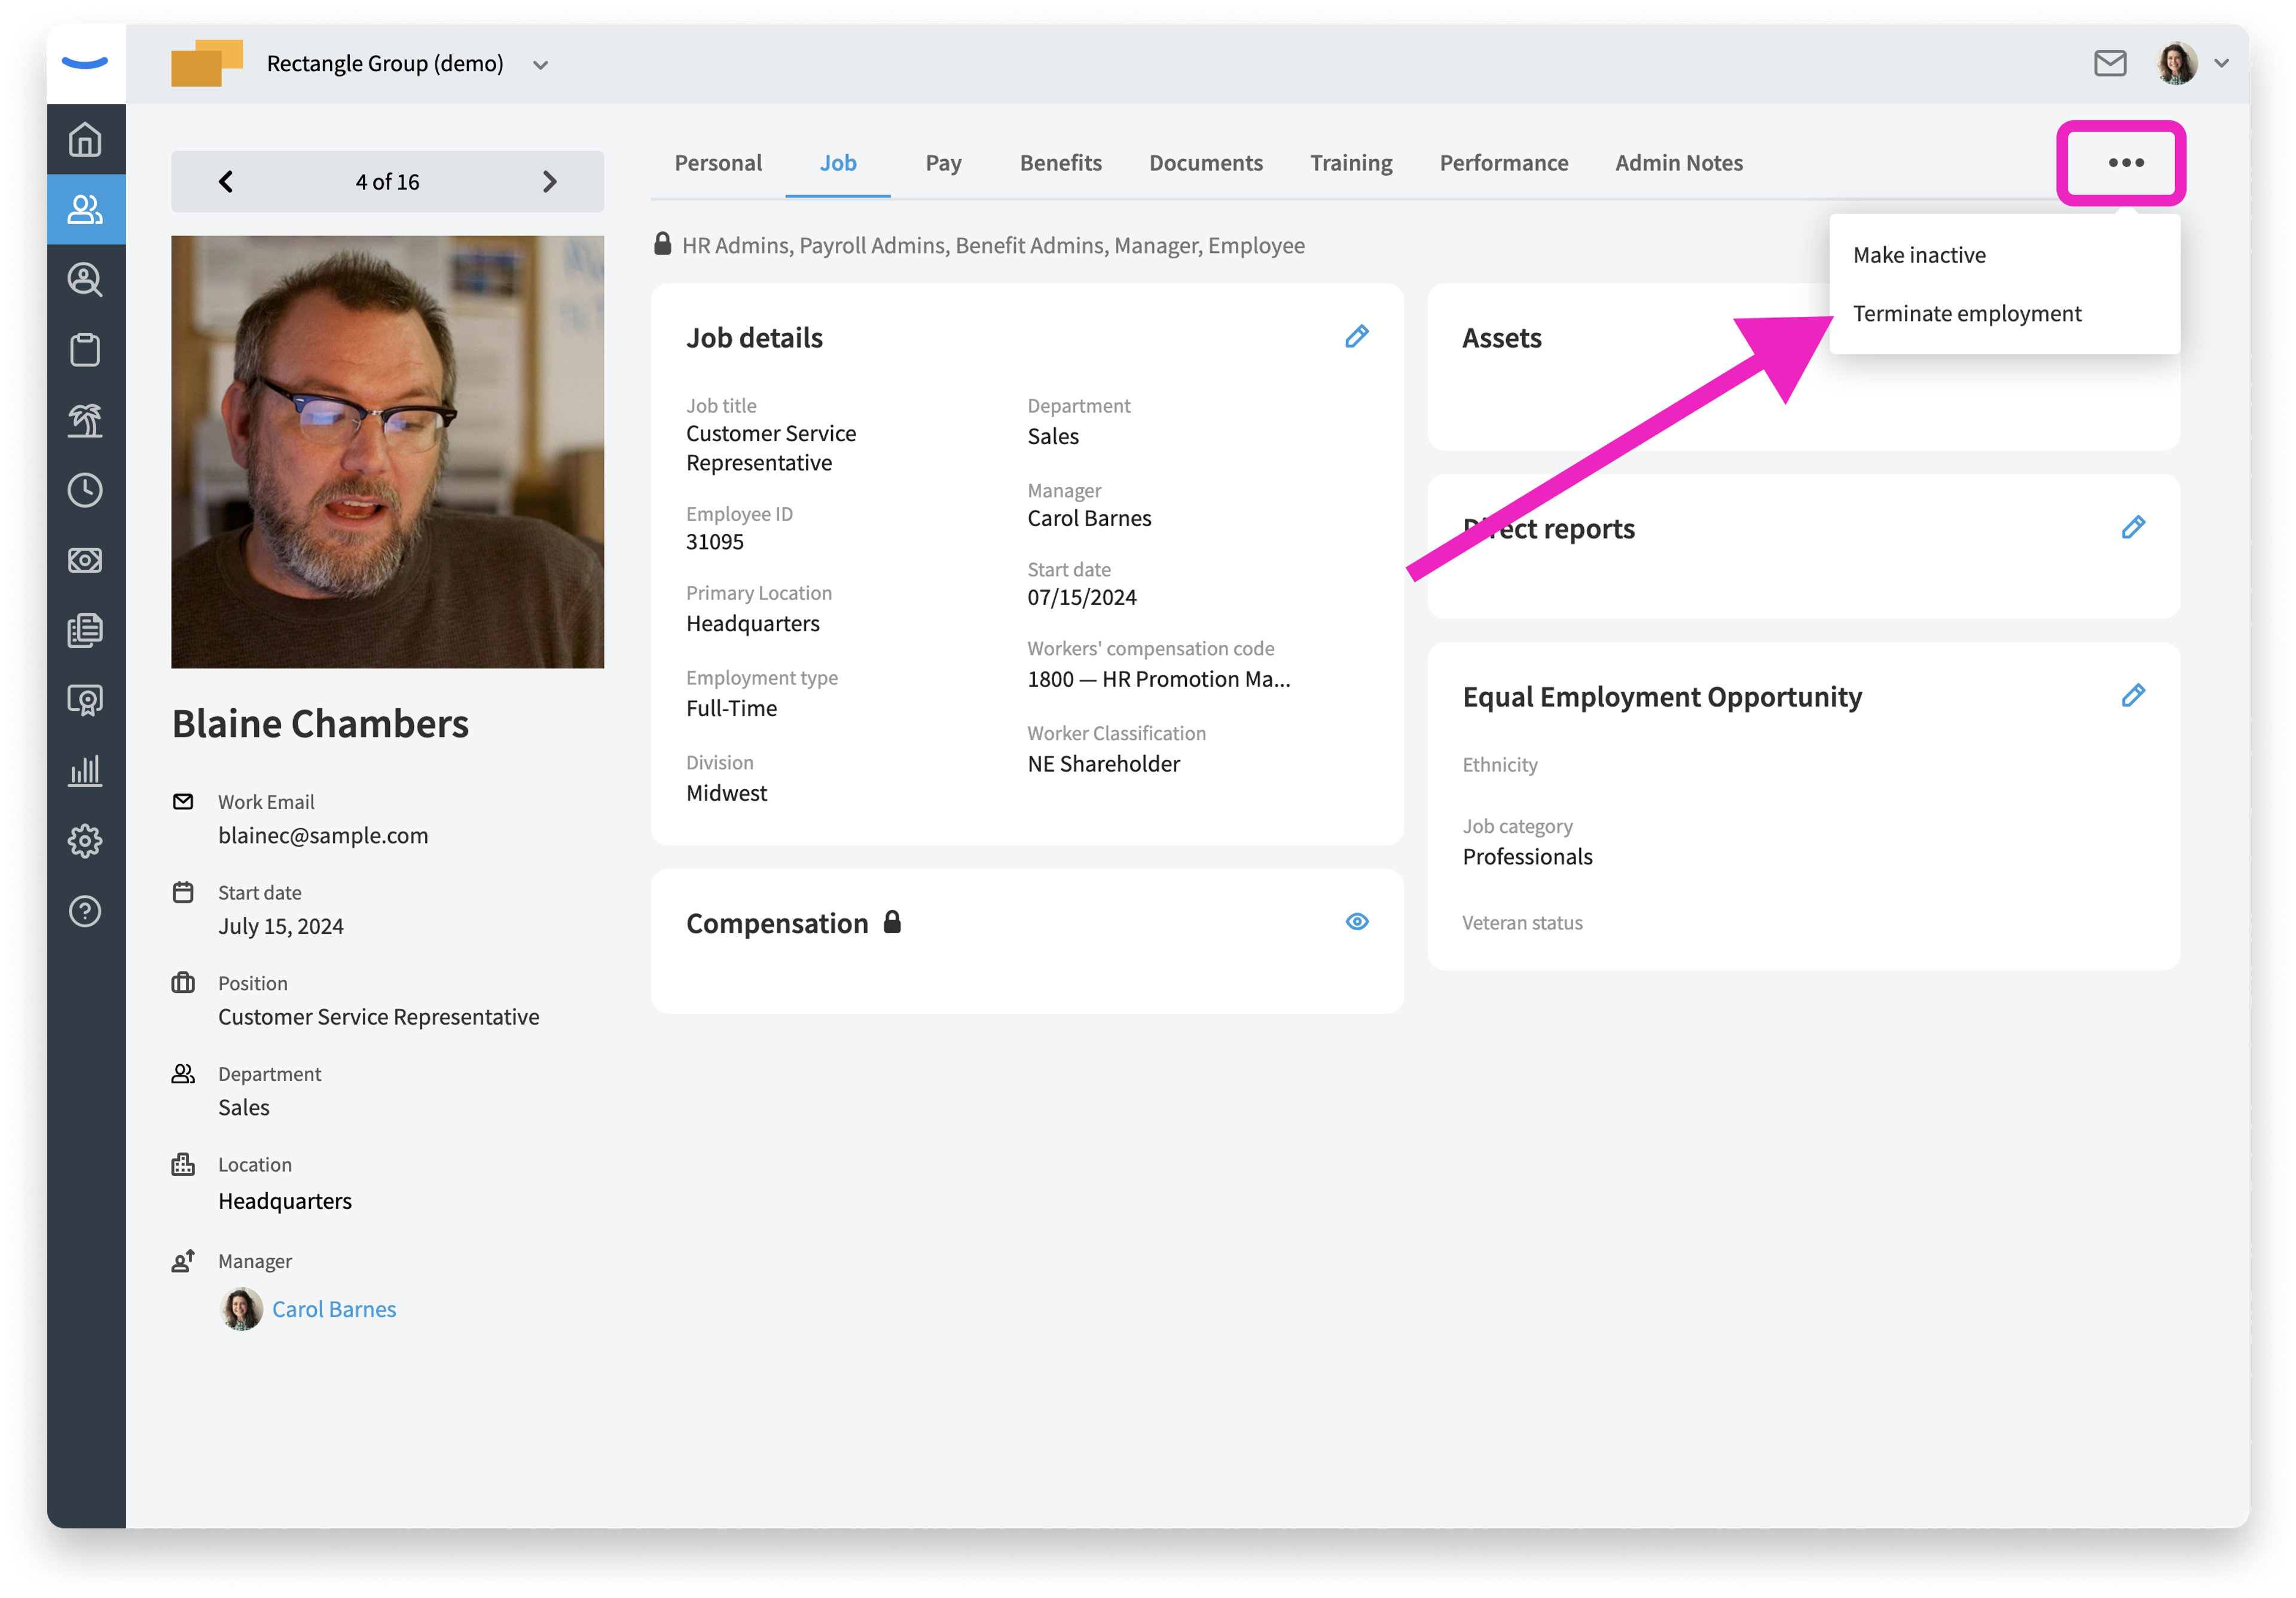The height and width of the screenshot is (1598, 2296).
Task: Expand the Rectangle Group company dropdown
Action: pos(540,65)
